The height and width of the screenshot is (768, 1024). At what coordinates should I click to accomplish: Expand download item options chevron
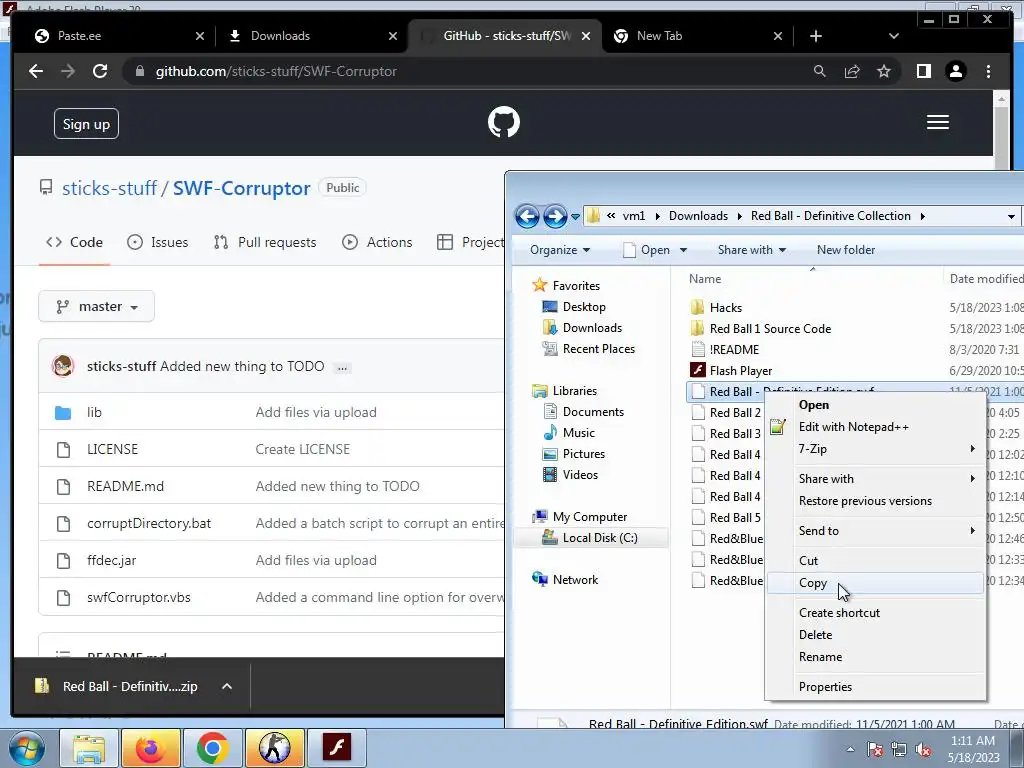point(227,686)
